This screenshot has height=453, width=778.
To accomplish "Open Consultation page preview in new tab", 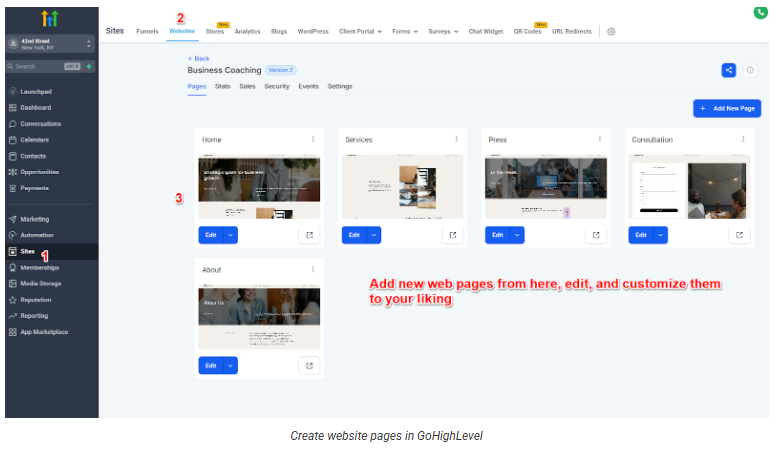I will tap(739, 235).
